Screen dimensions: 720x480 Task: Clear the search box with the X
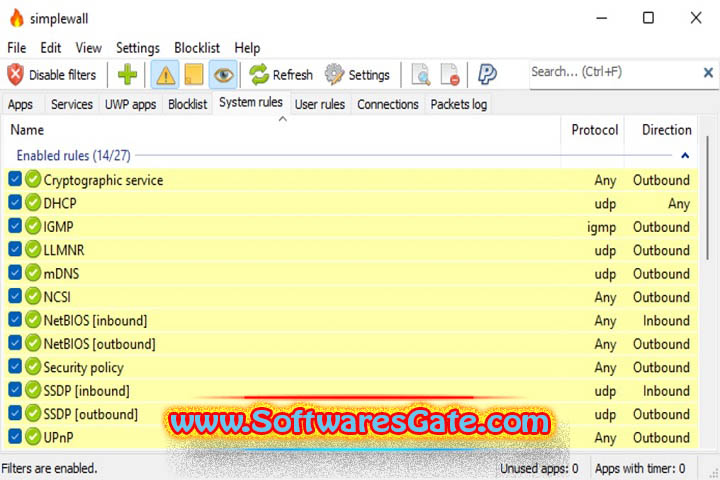(x=708, y=72)
